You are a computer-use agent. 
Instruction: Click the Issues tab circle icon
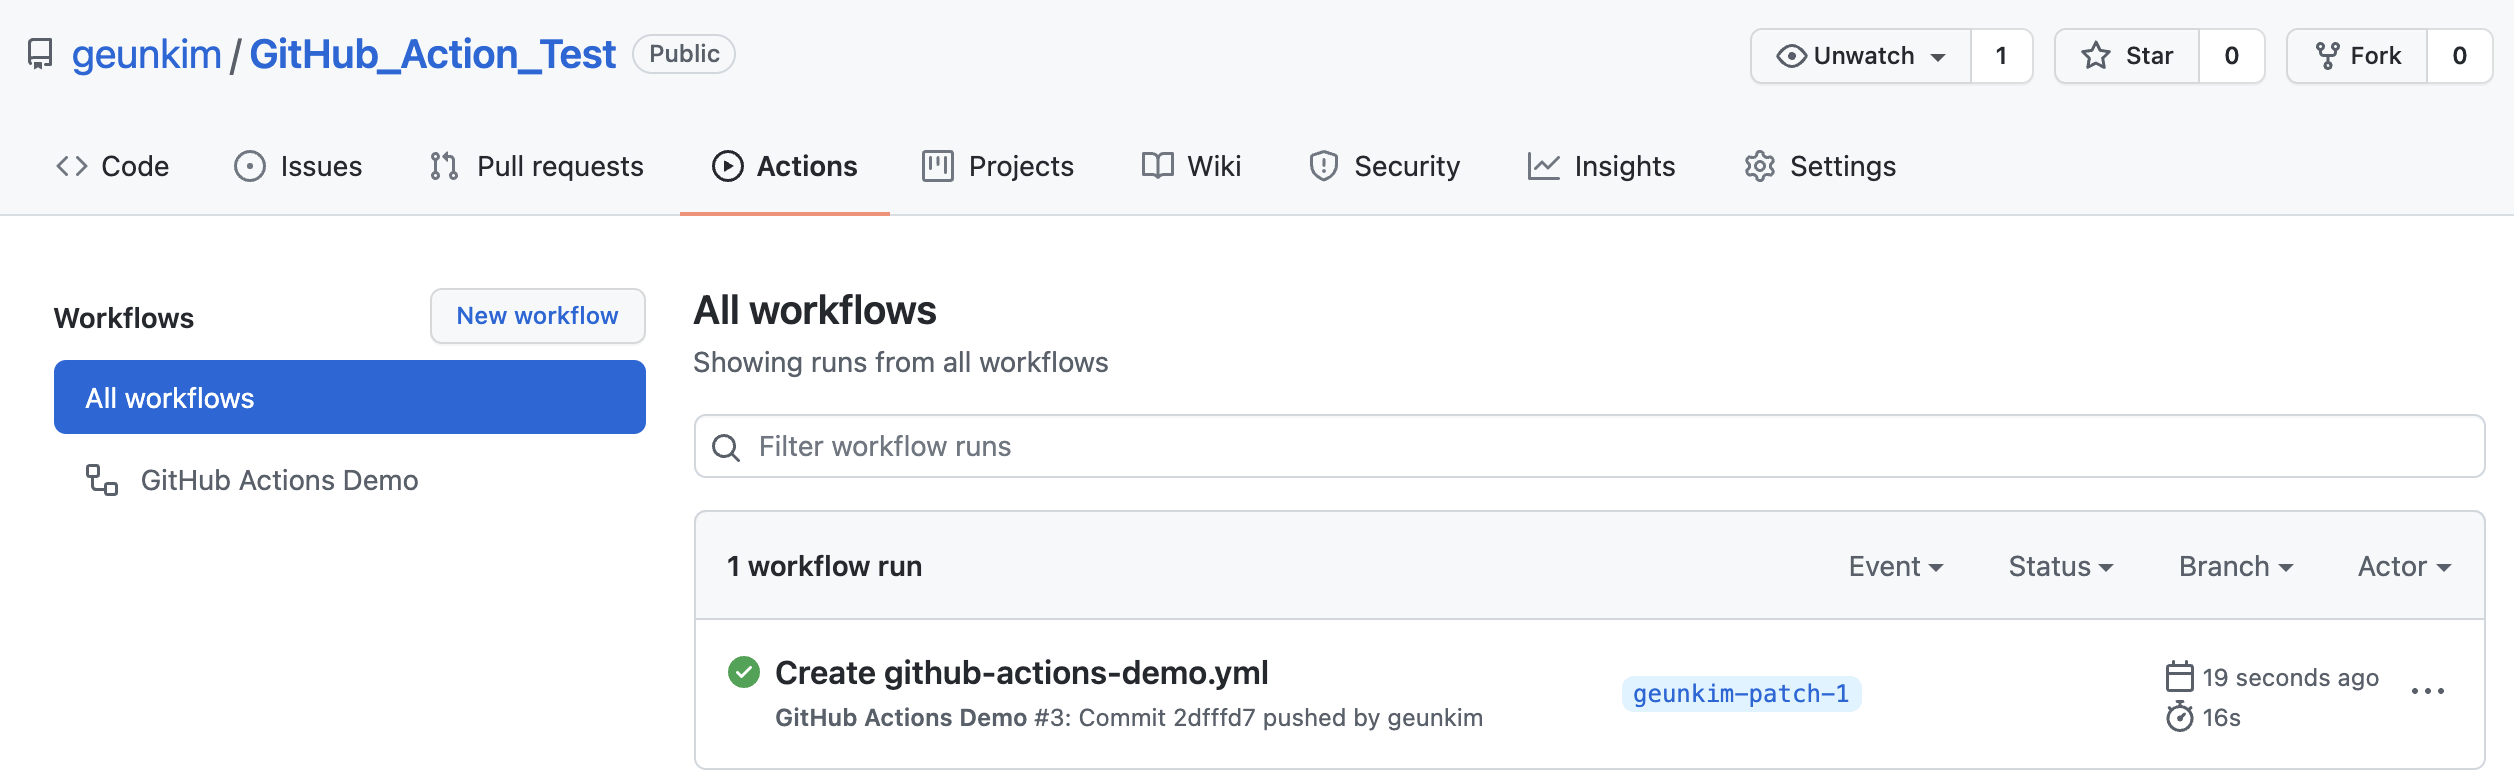[x=250, y=166]
